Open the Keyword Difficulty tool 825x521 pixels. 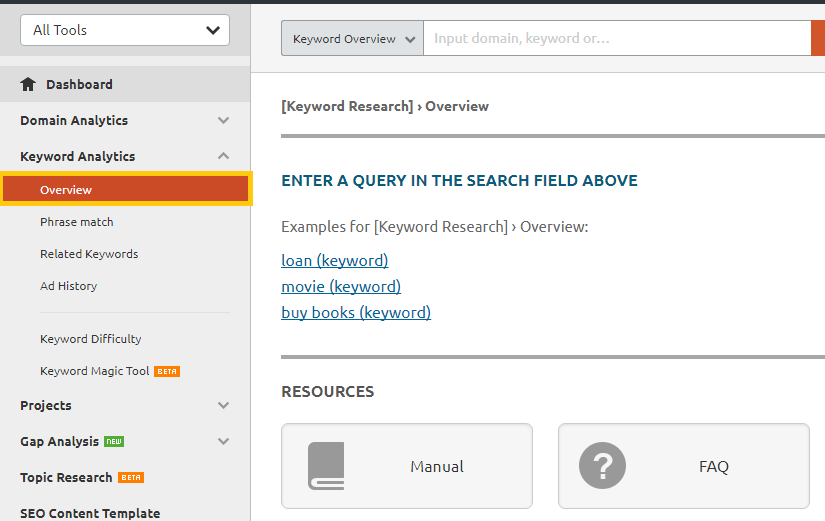coord(90,339)
